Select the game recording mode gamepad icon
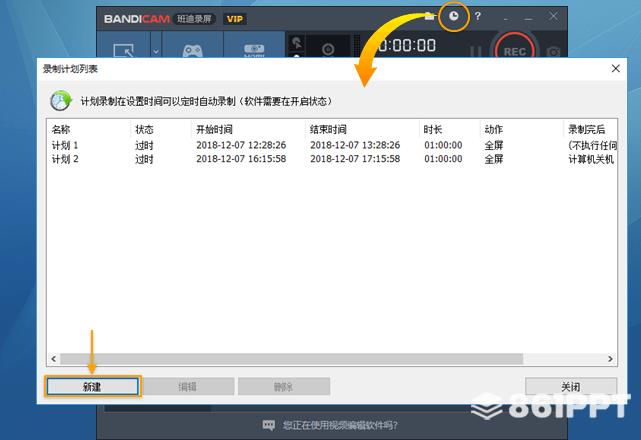This screenshot has width=641, height=440. click(x=192, y=51)
